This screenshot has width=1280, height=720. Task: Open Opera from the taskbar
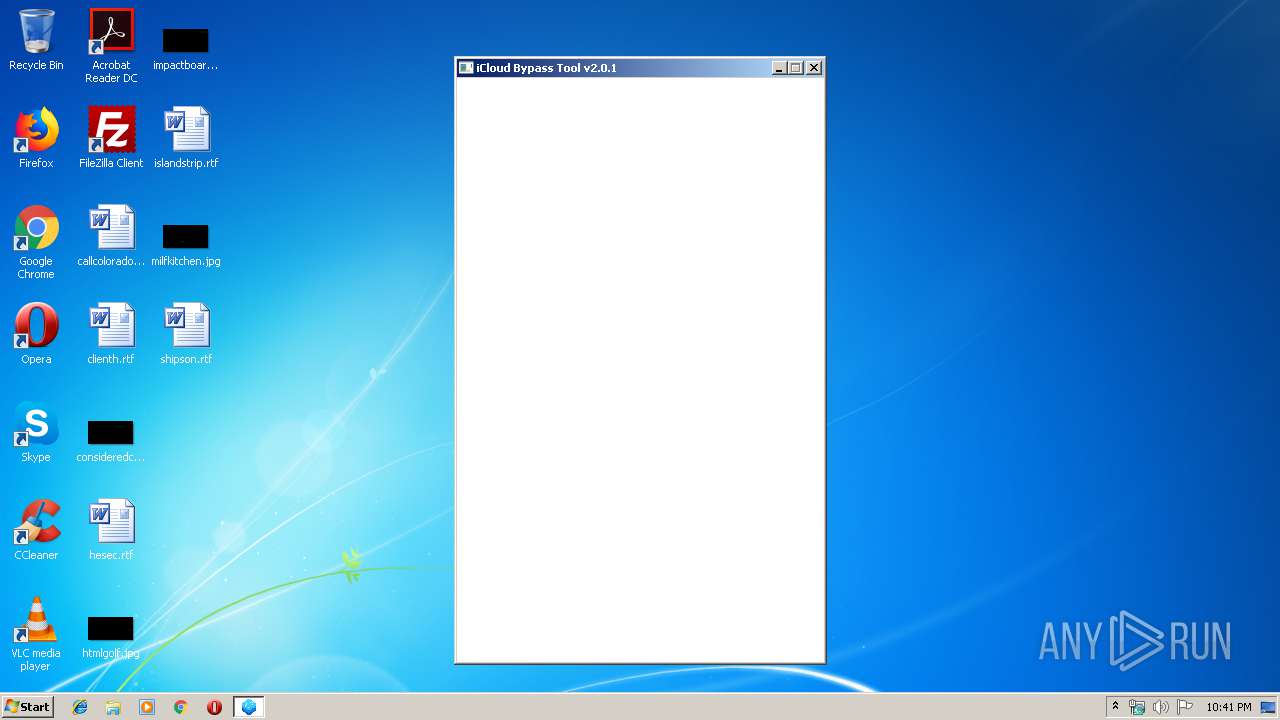point(214,707)
